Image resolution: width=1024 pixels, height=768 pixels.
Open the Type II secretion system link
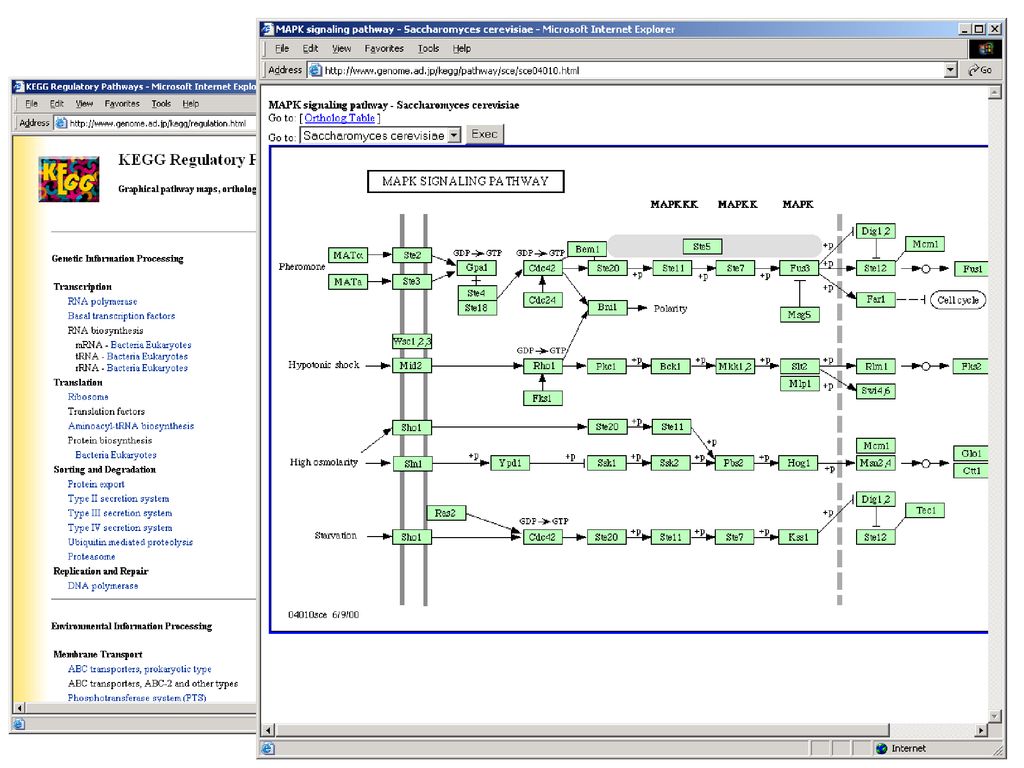(x=118, y=499)
